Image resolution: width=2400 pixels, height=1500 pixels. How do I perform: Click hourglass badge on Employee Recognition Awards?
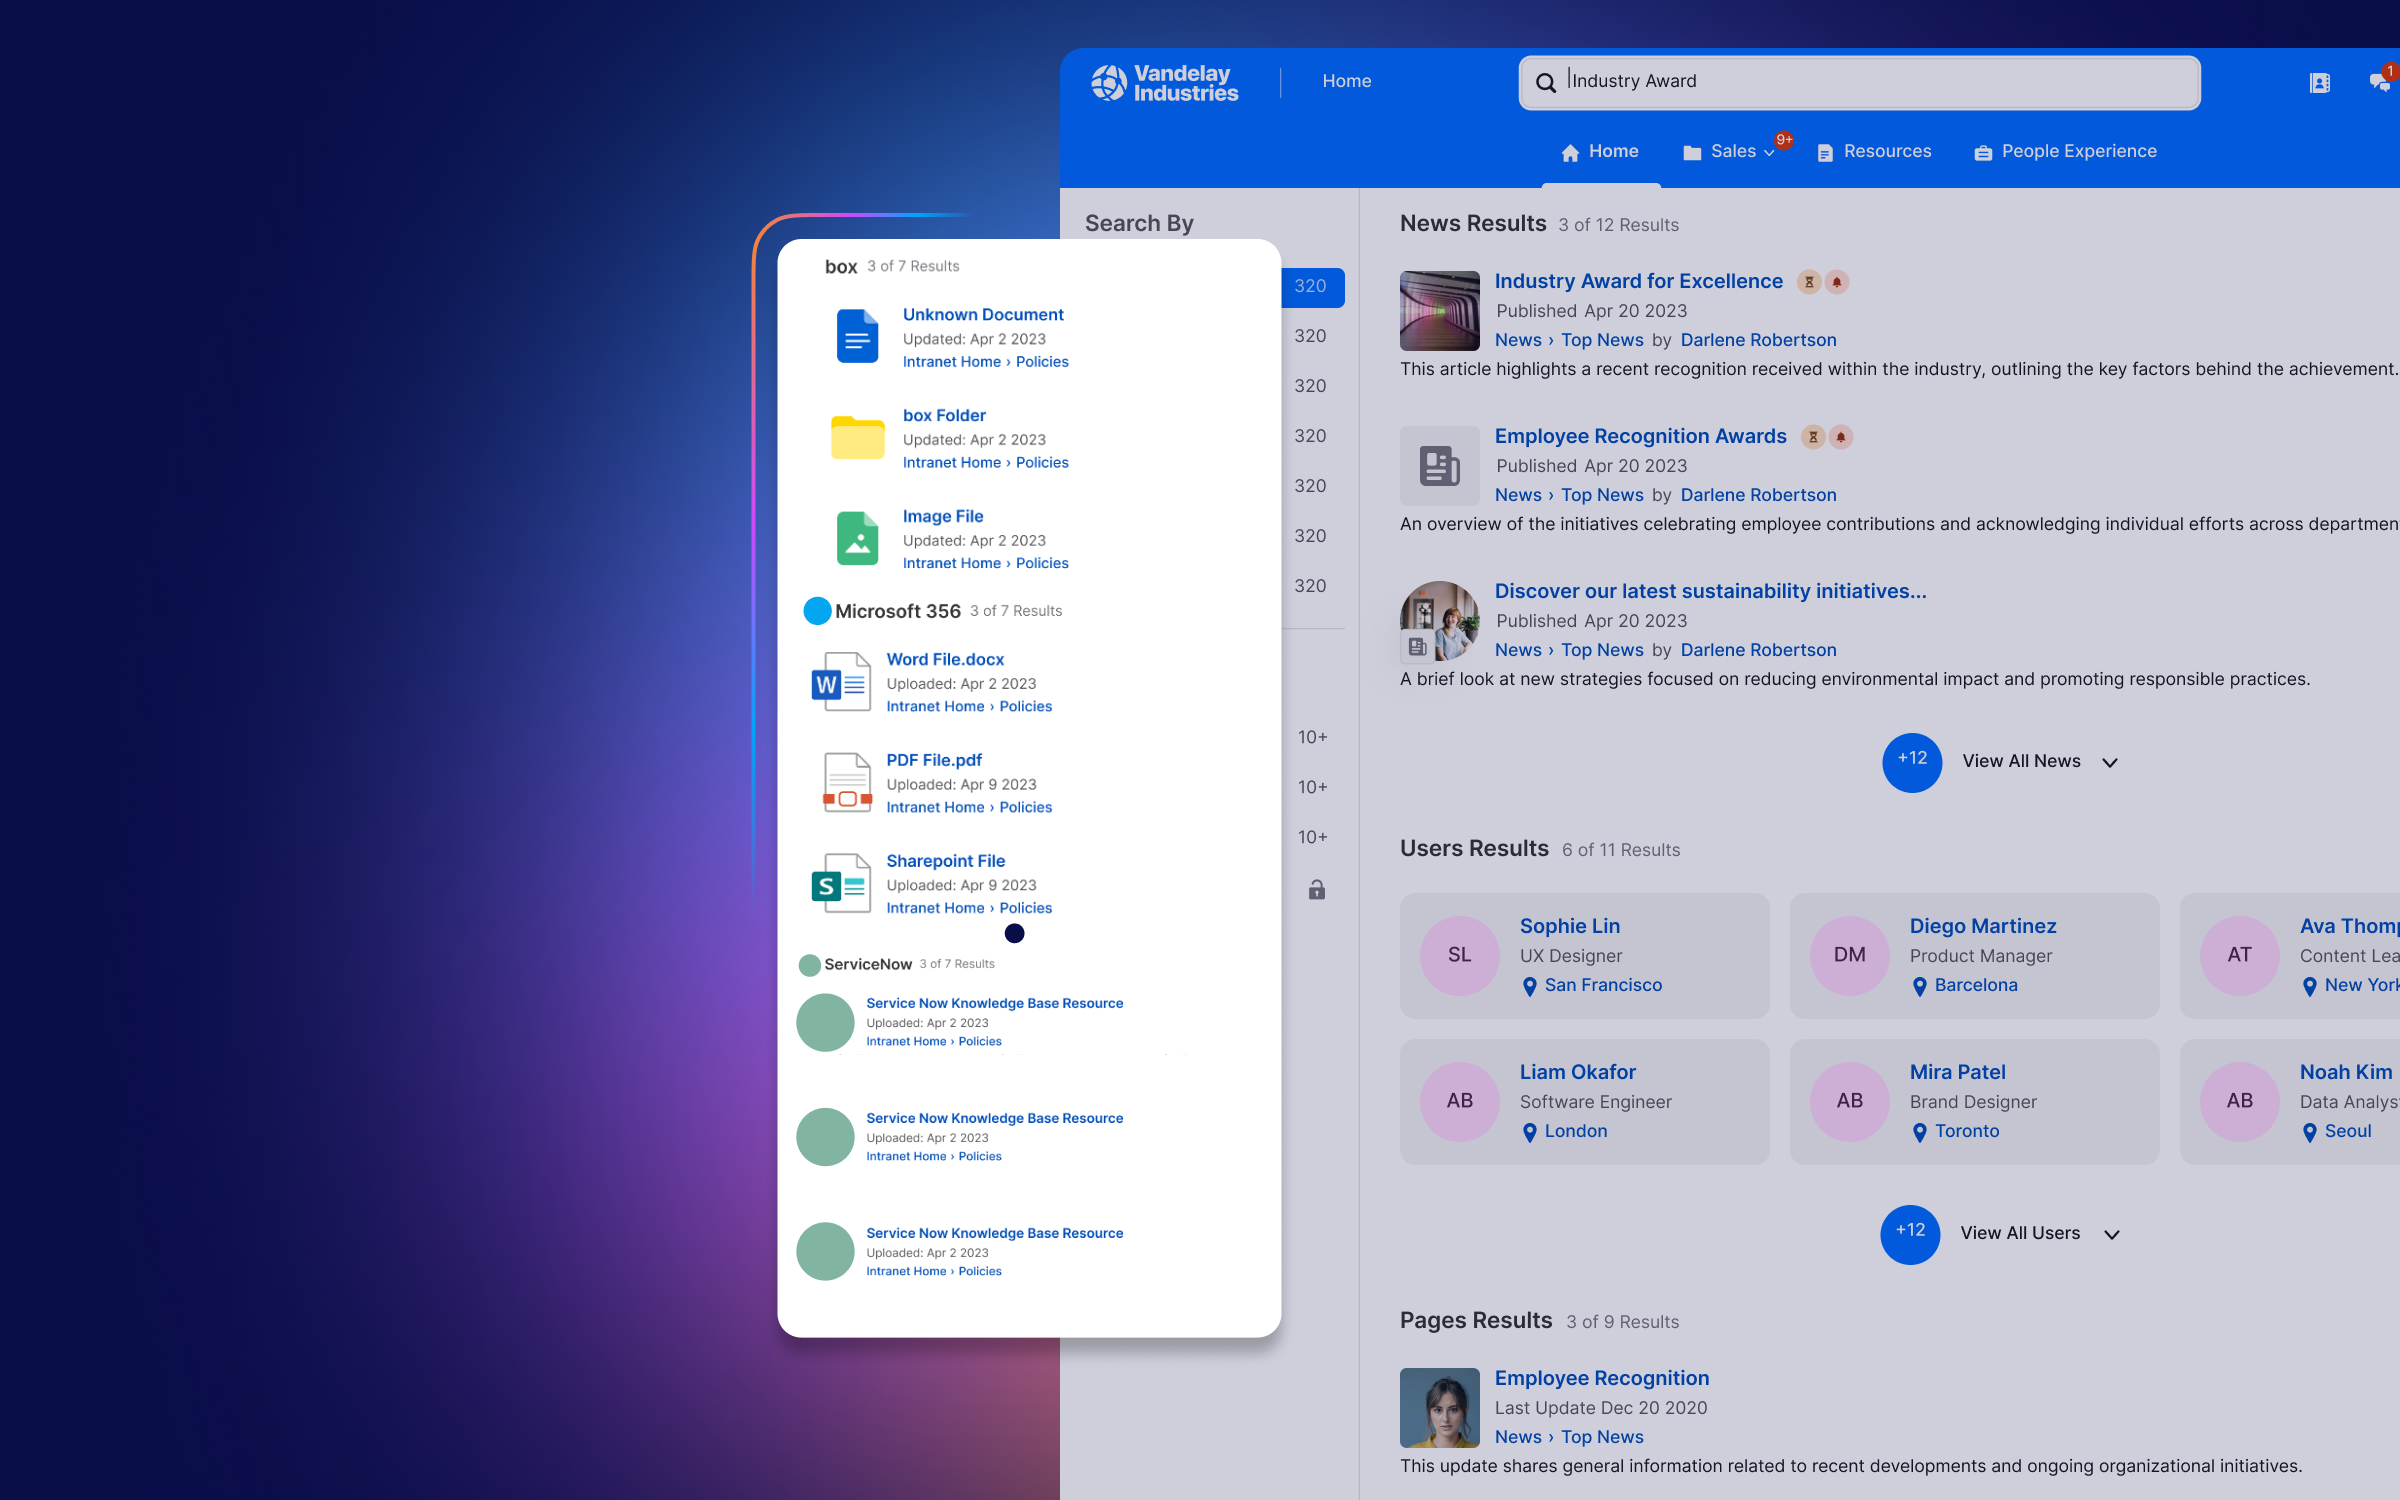tap(1813, 437)
